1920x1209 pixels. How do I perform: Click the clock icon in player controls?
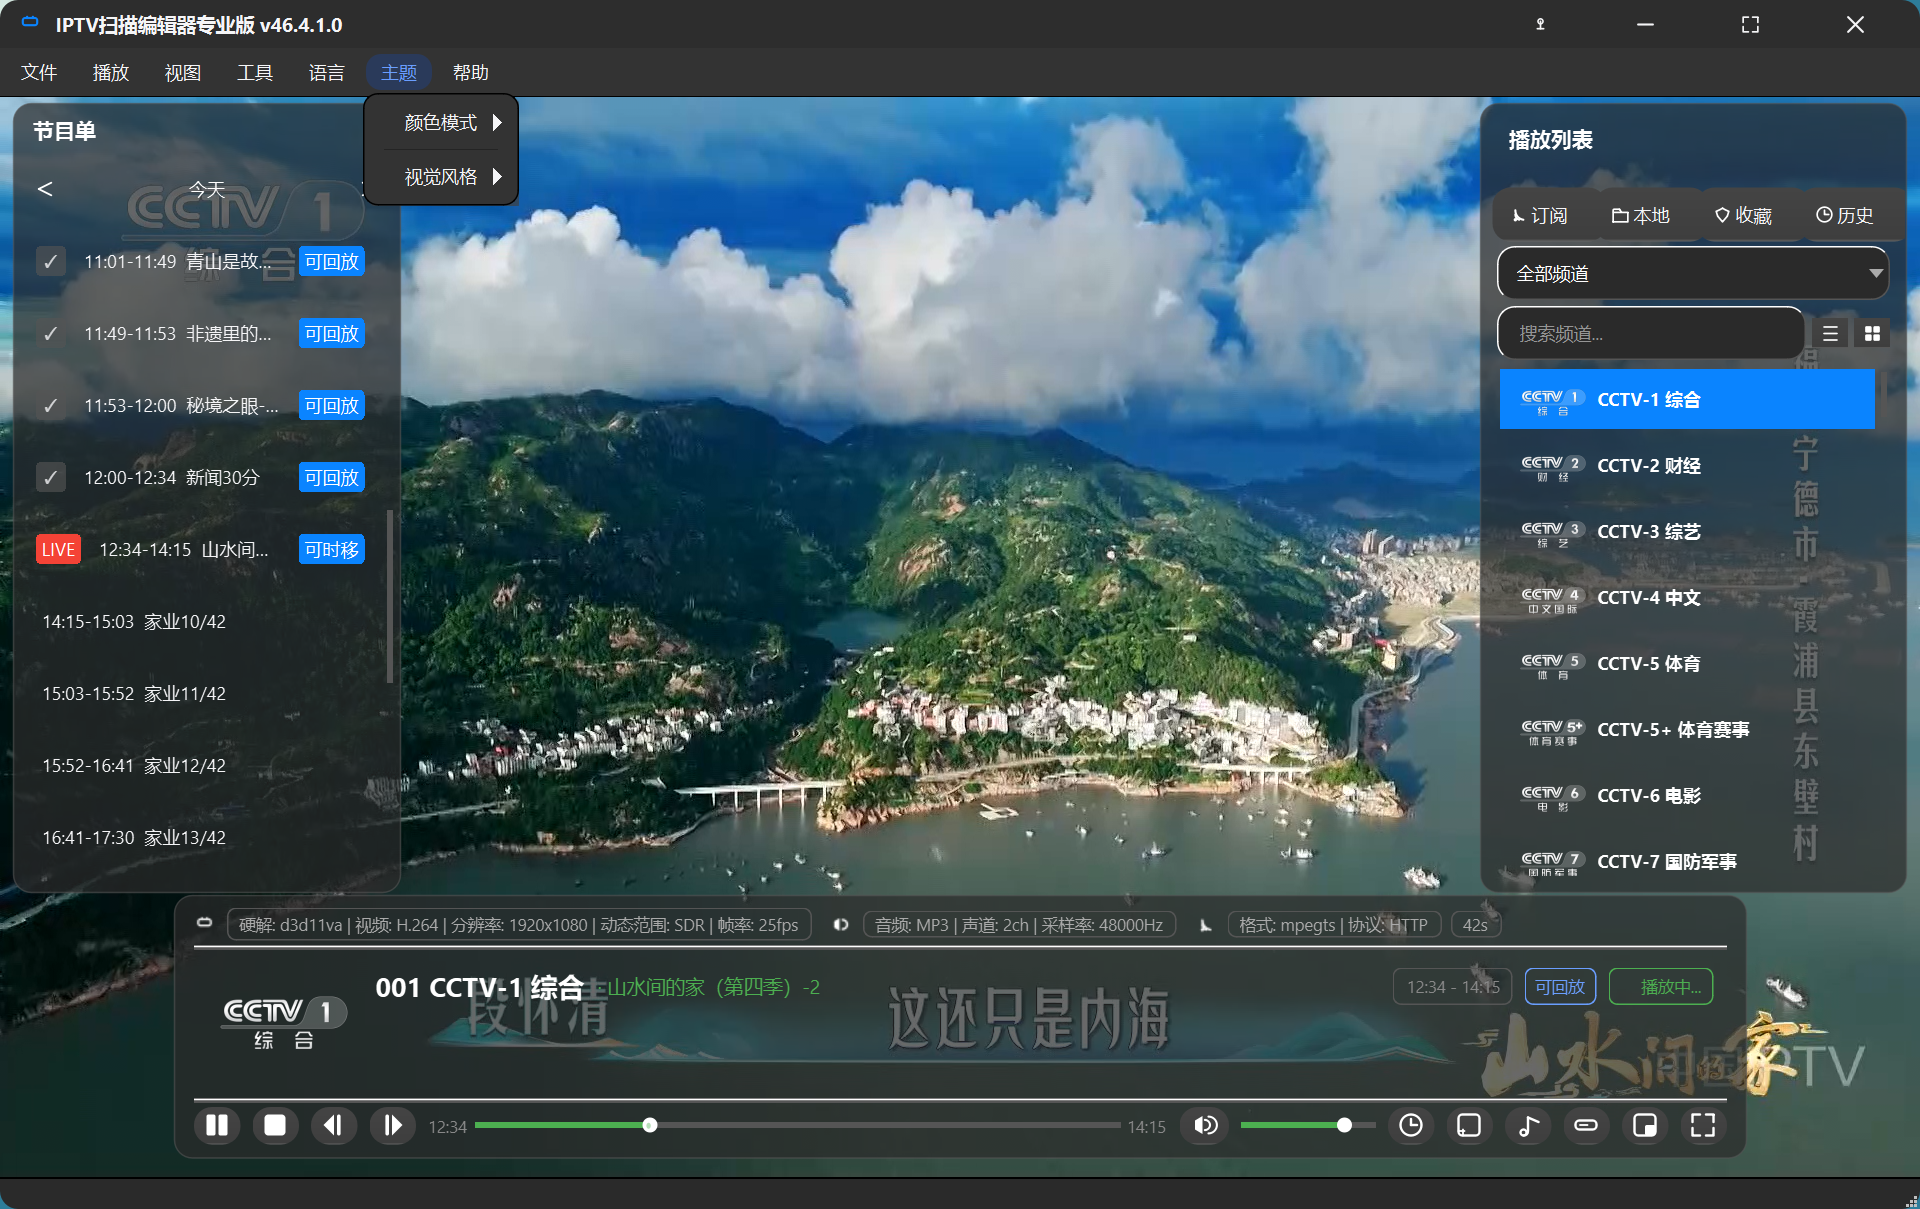click(1410, 1126)
